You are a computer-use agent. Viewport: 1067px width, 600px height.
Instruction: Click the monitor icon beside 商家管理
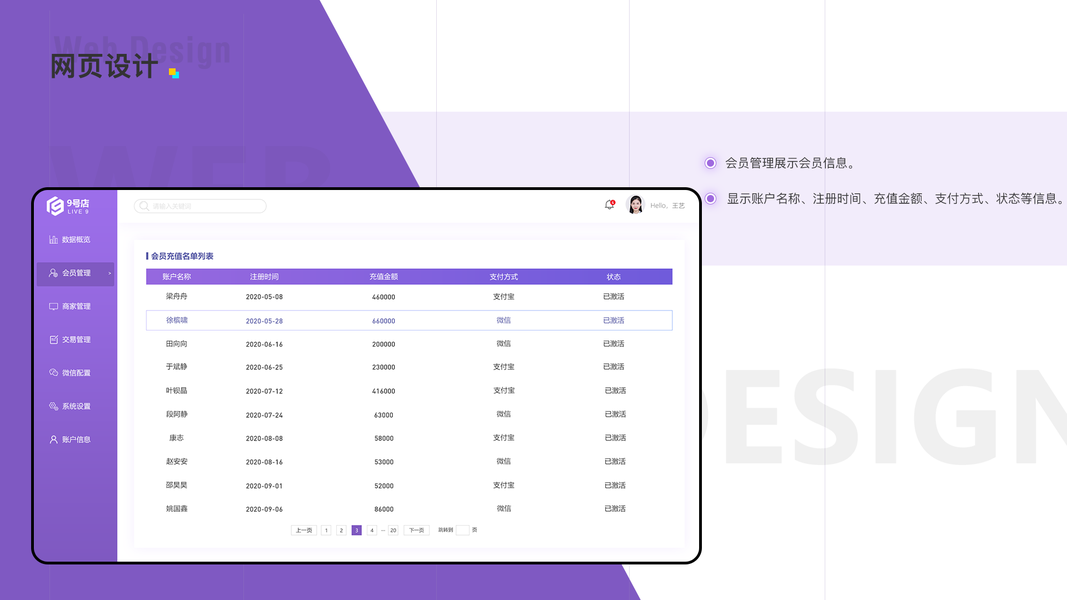53,306
